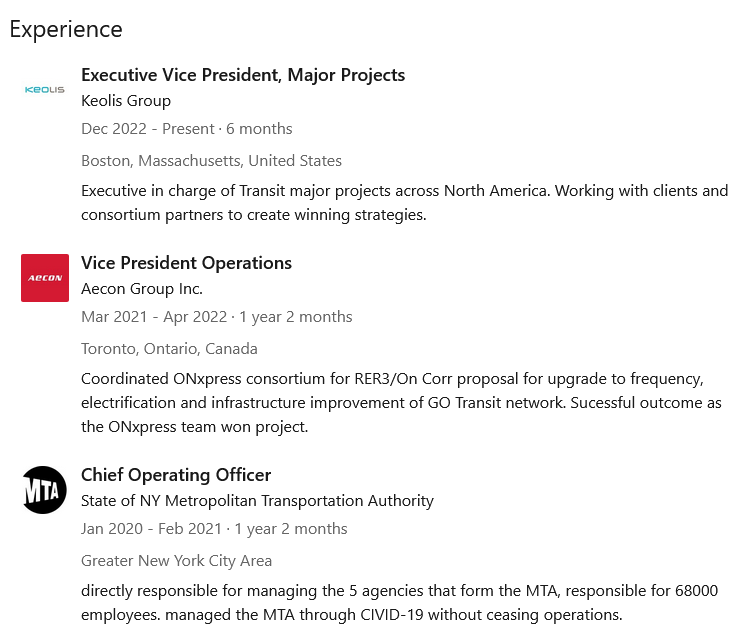Click the Dec 2022 - Present date range
The height and width of the screenshot is (639, 740).
point(148,129)
